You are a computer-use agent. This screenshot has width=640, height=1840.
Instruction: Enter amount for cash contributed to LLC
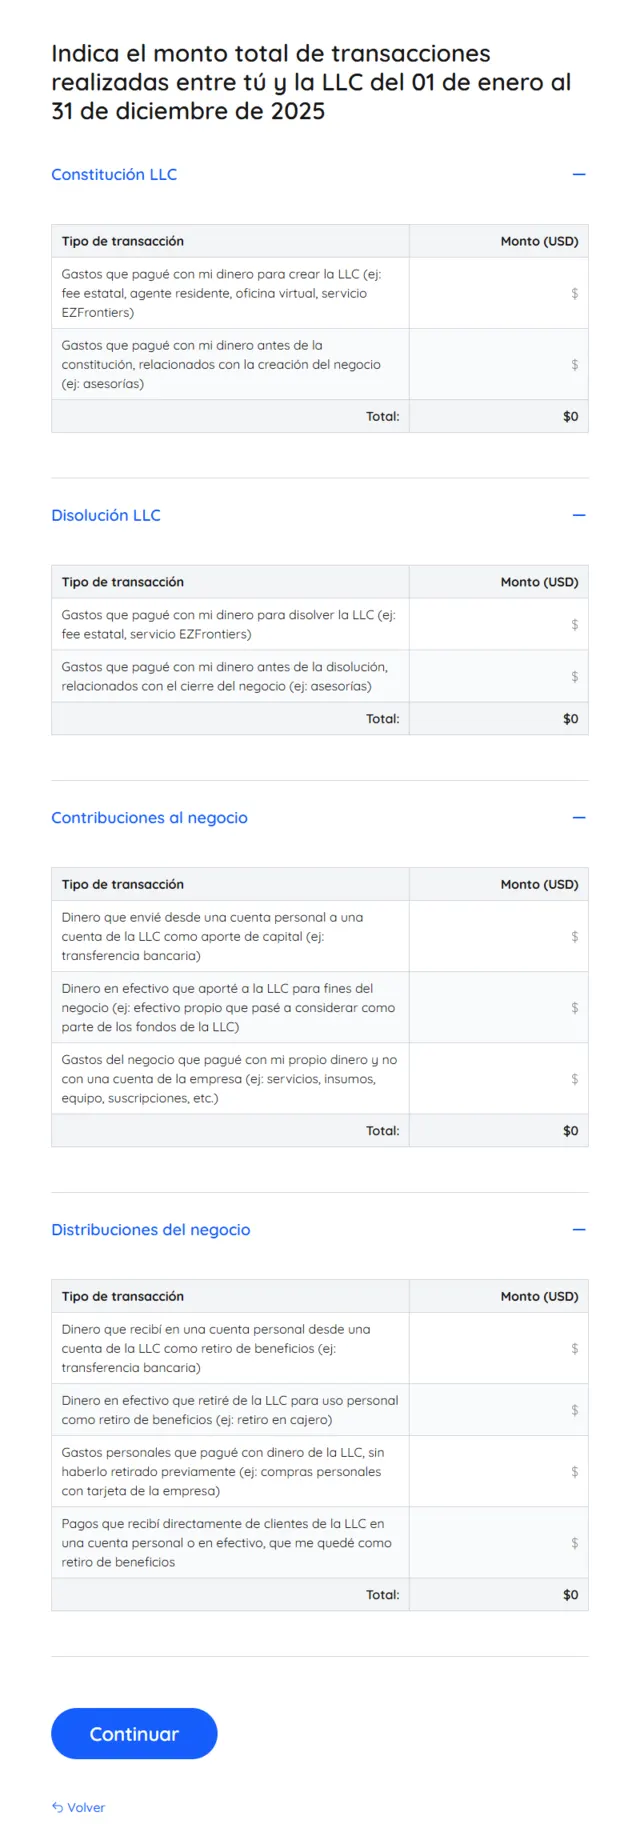pyautogui.click(x=498, y=1008)
